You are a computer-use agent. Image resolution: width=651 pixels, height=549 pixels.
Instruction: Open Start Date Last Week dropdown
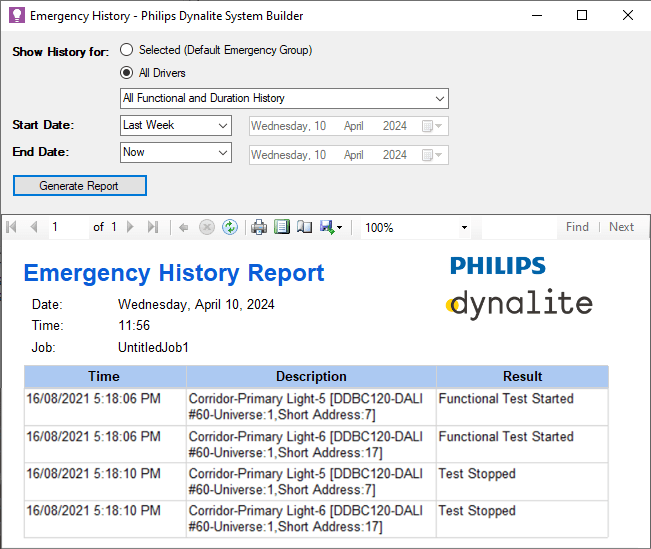click(x=176, y=125)
